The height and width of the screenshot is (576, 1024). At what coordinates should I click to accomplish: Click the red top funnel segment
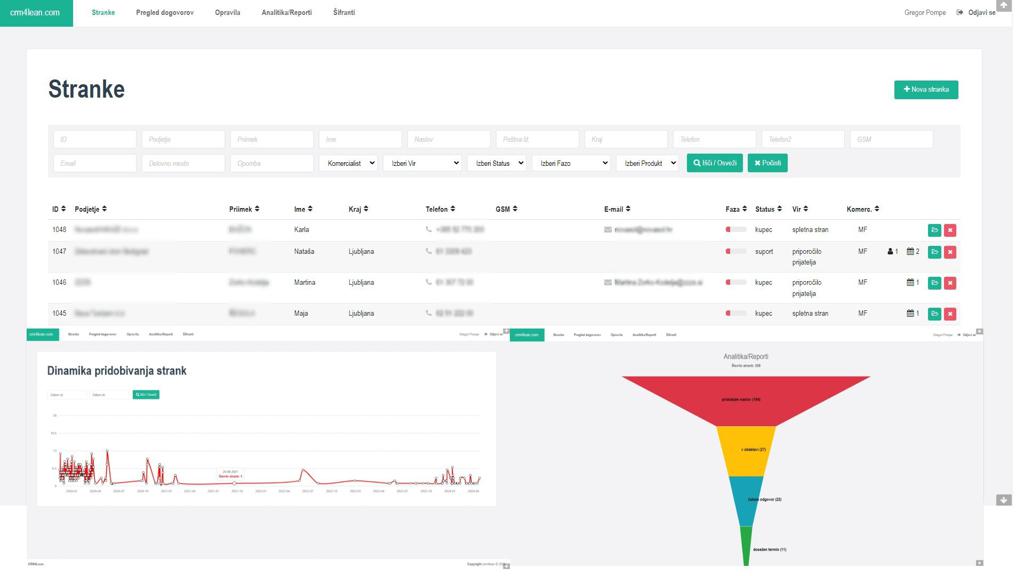pyautogui.click(x=746, y=398)
